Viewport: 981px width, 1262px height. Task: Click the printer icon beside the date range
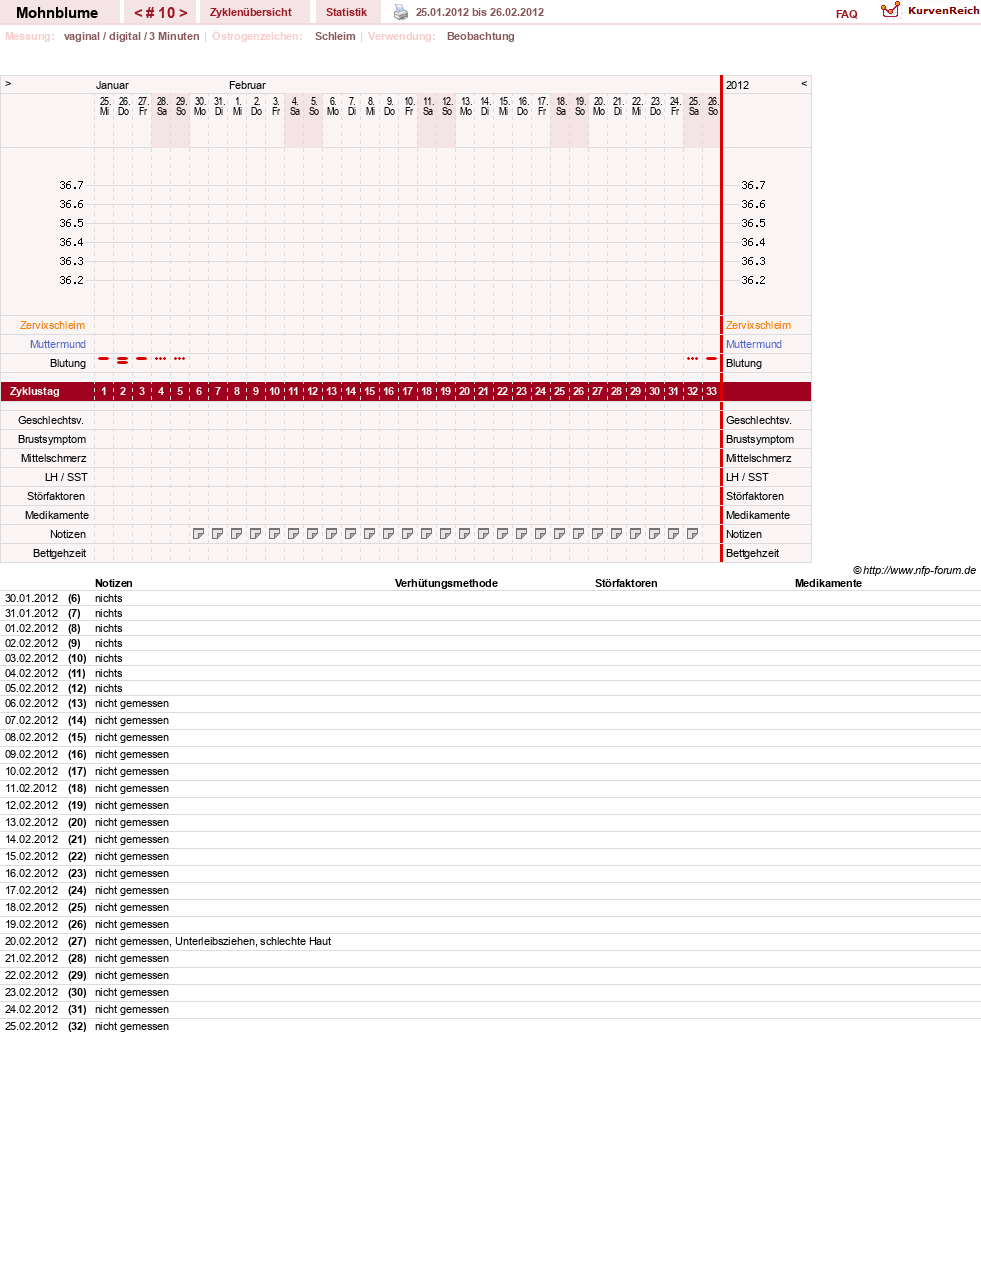(401, 12)
